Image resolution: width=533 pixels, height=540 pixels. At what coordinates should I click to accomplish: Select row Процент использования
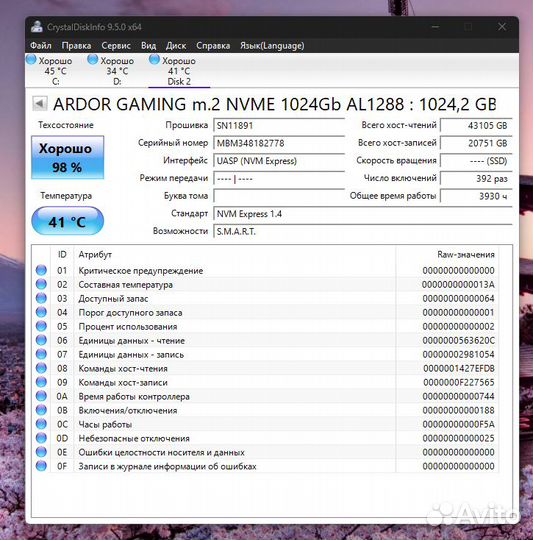265,326
